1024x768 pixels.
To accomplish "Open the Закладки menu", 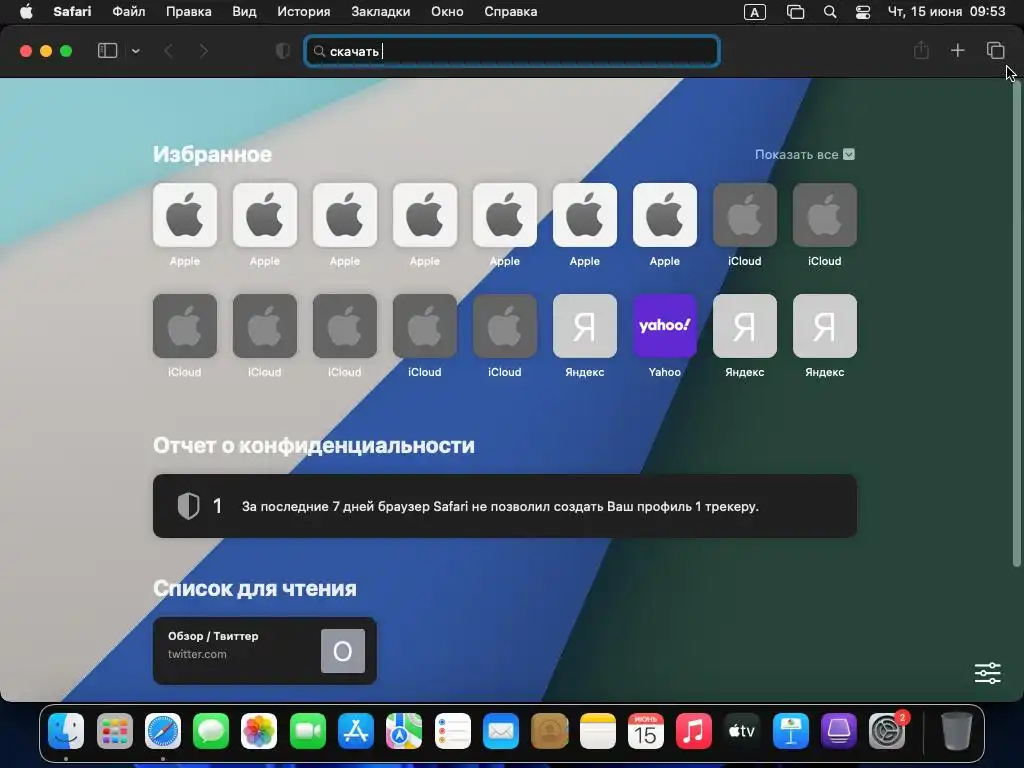I will [381, 12].
